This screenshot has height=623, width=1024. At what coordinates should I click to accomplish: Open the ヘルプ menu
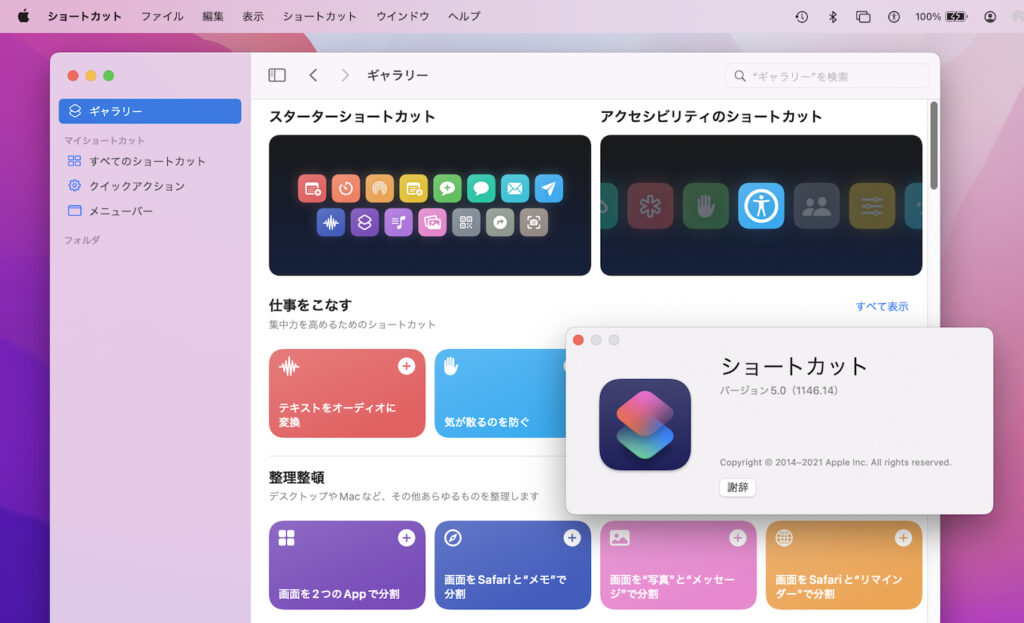tap(462, 16)
